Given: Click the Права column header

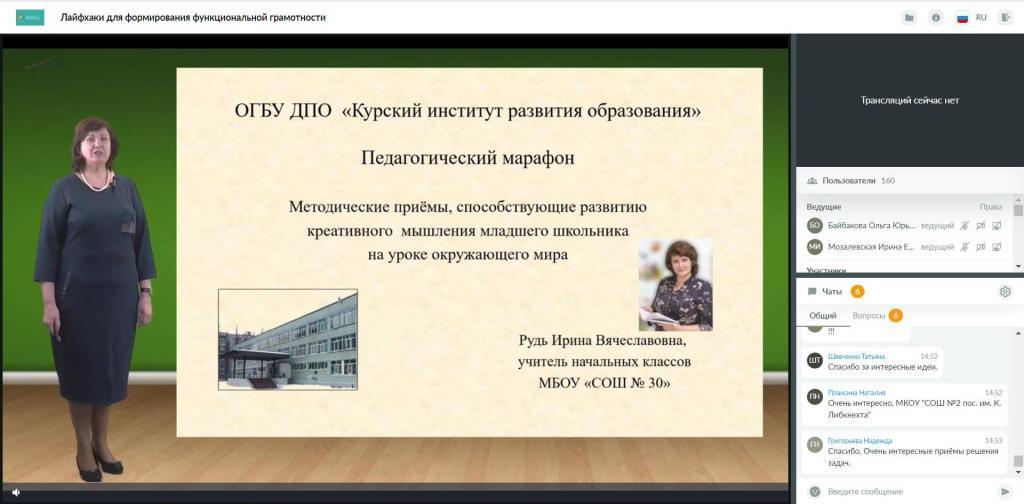Looking at the screenshot, I should pyautogui.click(x=991, y=207).
